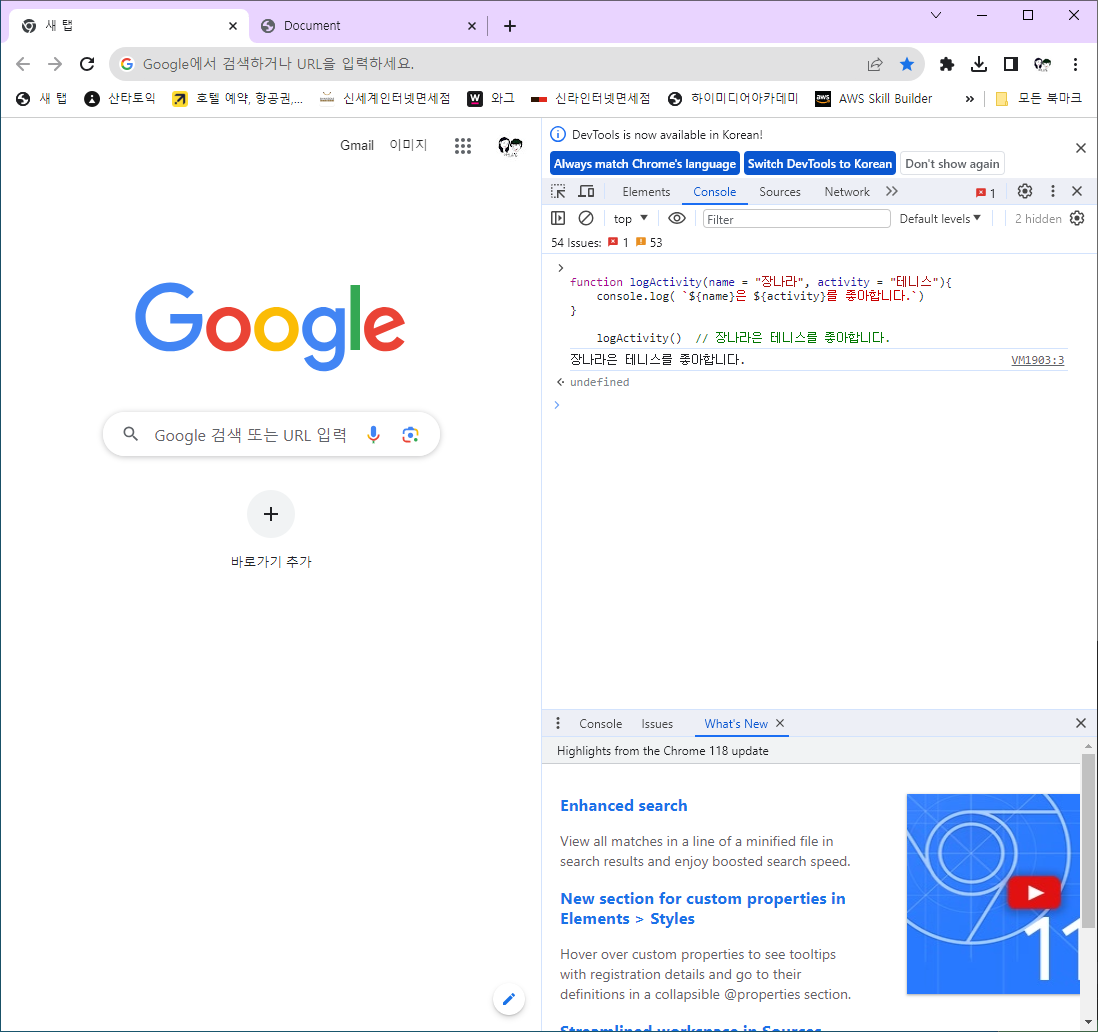Toggle DevTools device toolbar
1098x1032 pixels.
tap(587, 191)
